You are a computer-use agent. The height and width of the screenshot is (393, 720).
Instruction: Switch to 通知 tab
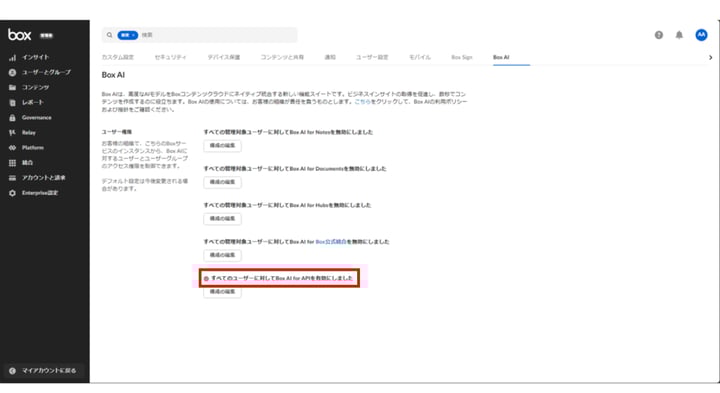(x=330, y=57)
